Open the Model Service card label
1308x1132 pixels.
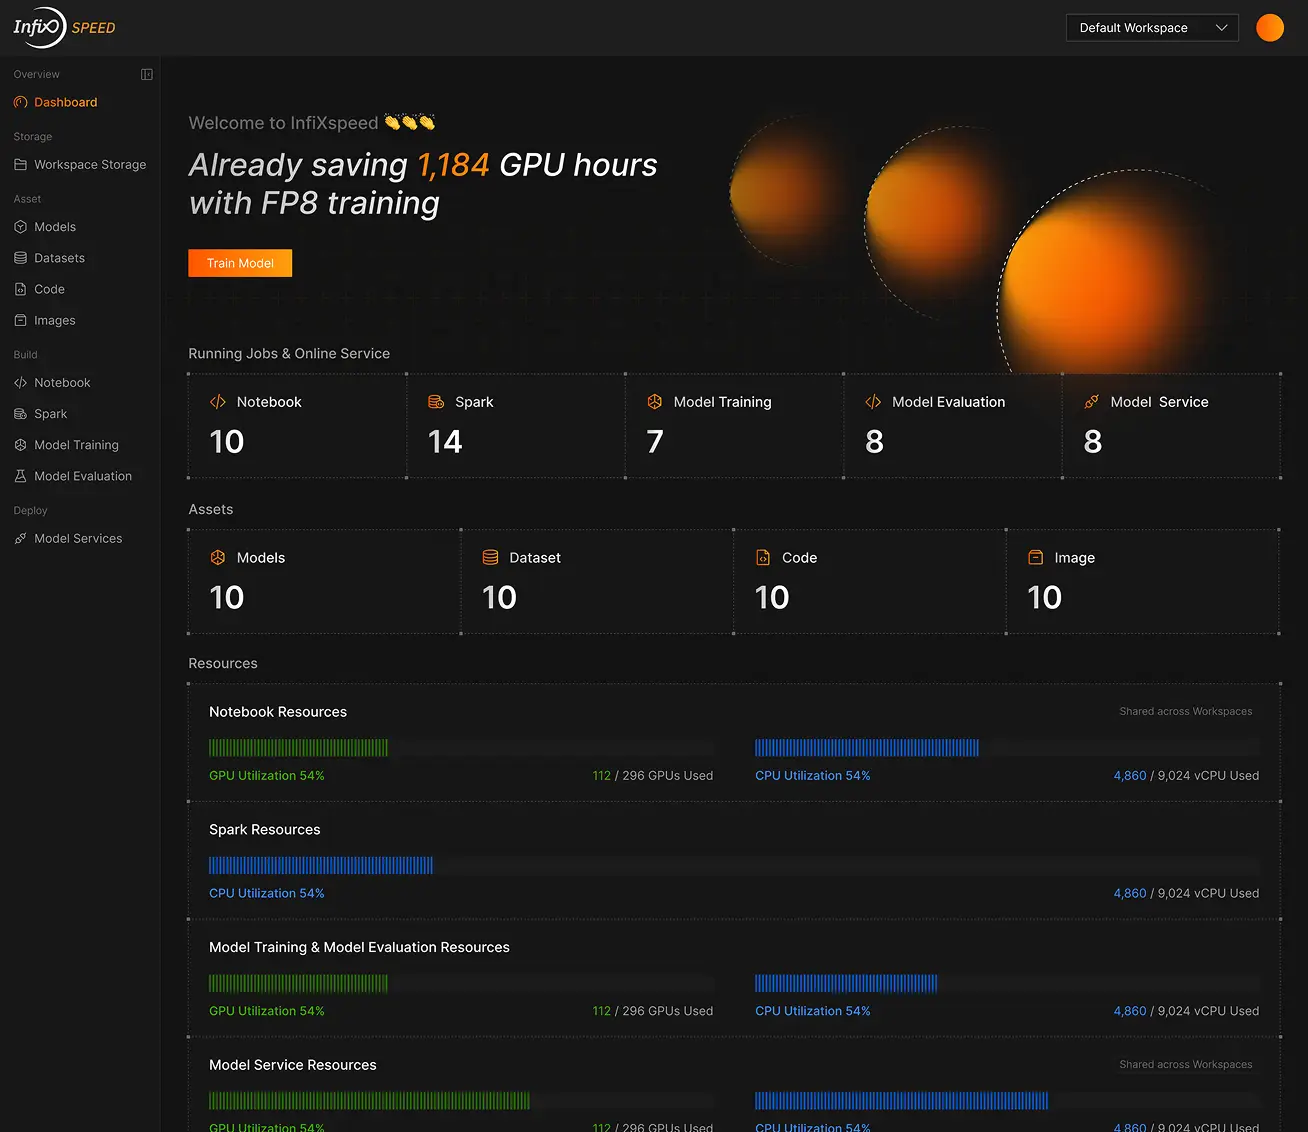pyautogui.click(x=1159, y=402)
